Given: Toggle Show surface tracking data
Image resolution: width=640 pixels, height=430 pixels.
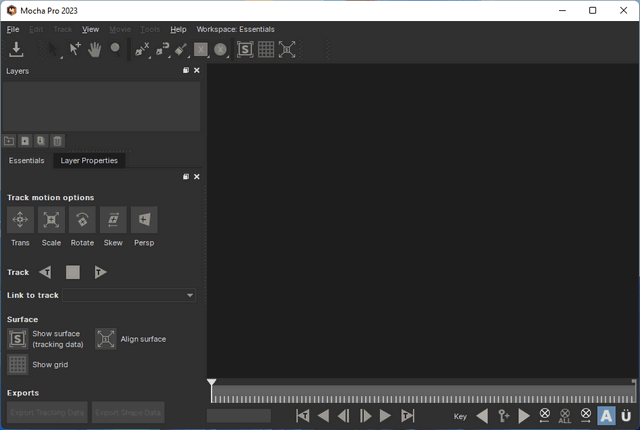Looking at the screenshot, I should (18, 339).
